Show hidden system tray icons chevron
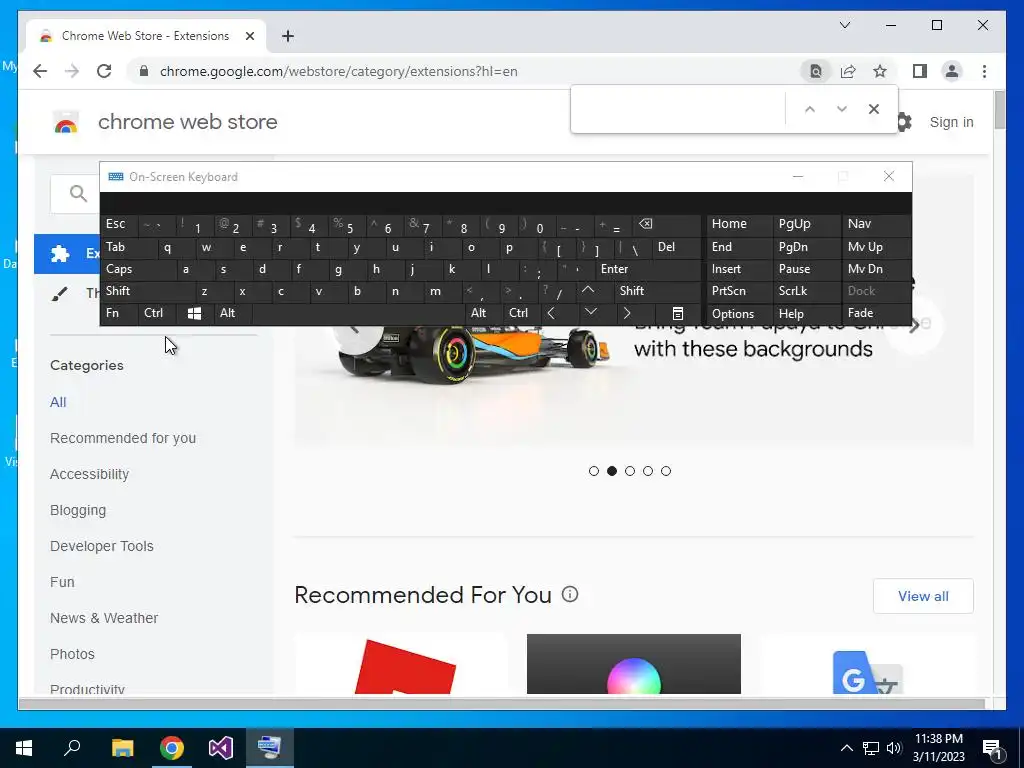This screenshot has height=768, width=1024. pos(846,748)
